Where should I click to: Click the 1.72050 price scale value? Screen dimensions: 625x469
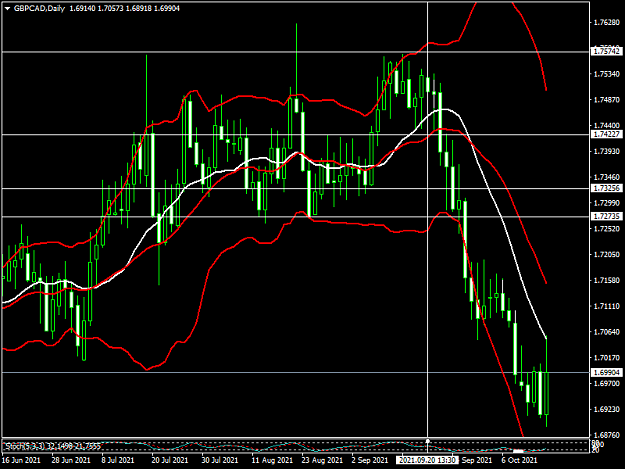pyautogui.click(x=607, y=255)
